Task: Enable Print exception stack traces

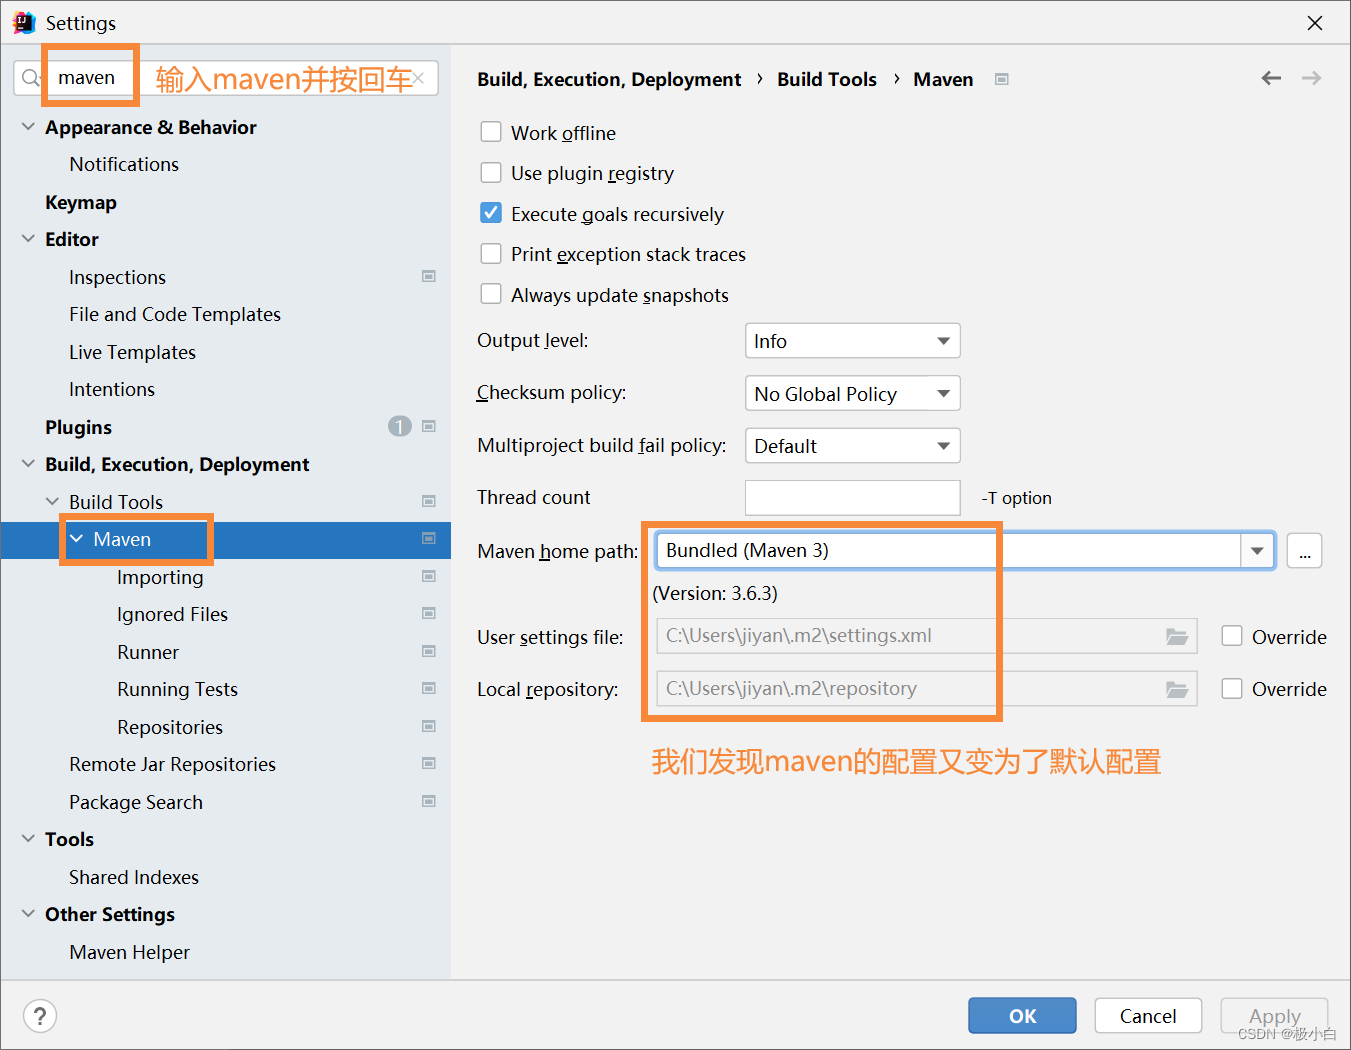Action: [x=491, y=253]
